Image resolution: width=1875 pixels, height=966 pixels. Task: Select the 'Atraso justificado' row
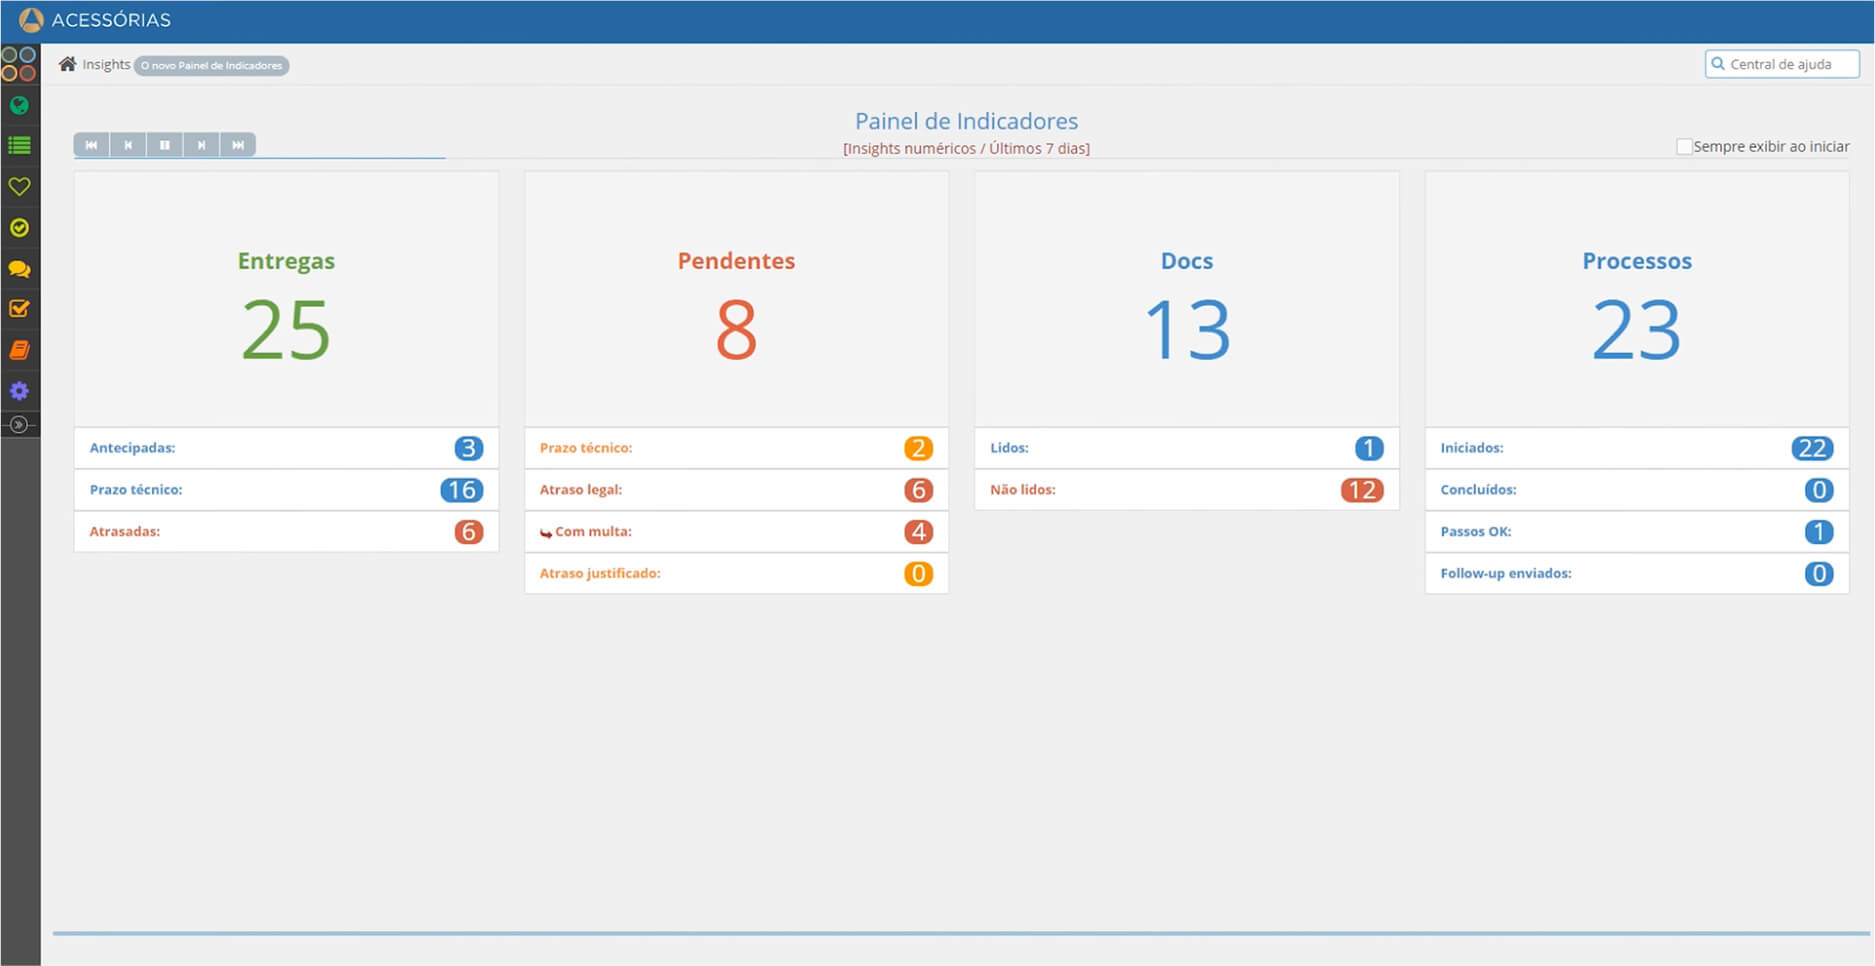pos(737,574)
